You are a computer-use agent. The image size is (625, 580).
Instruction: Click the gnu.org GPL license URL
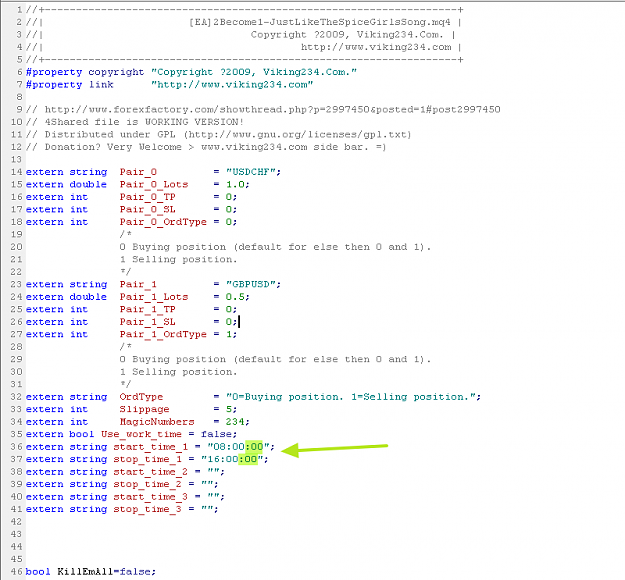tap(297, 134)
